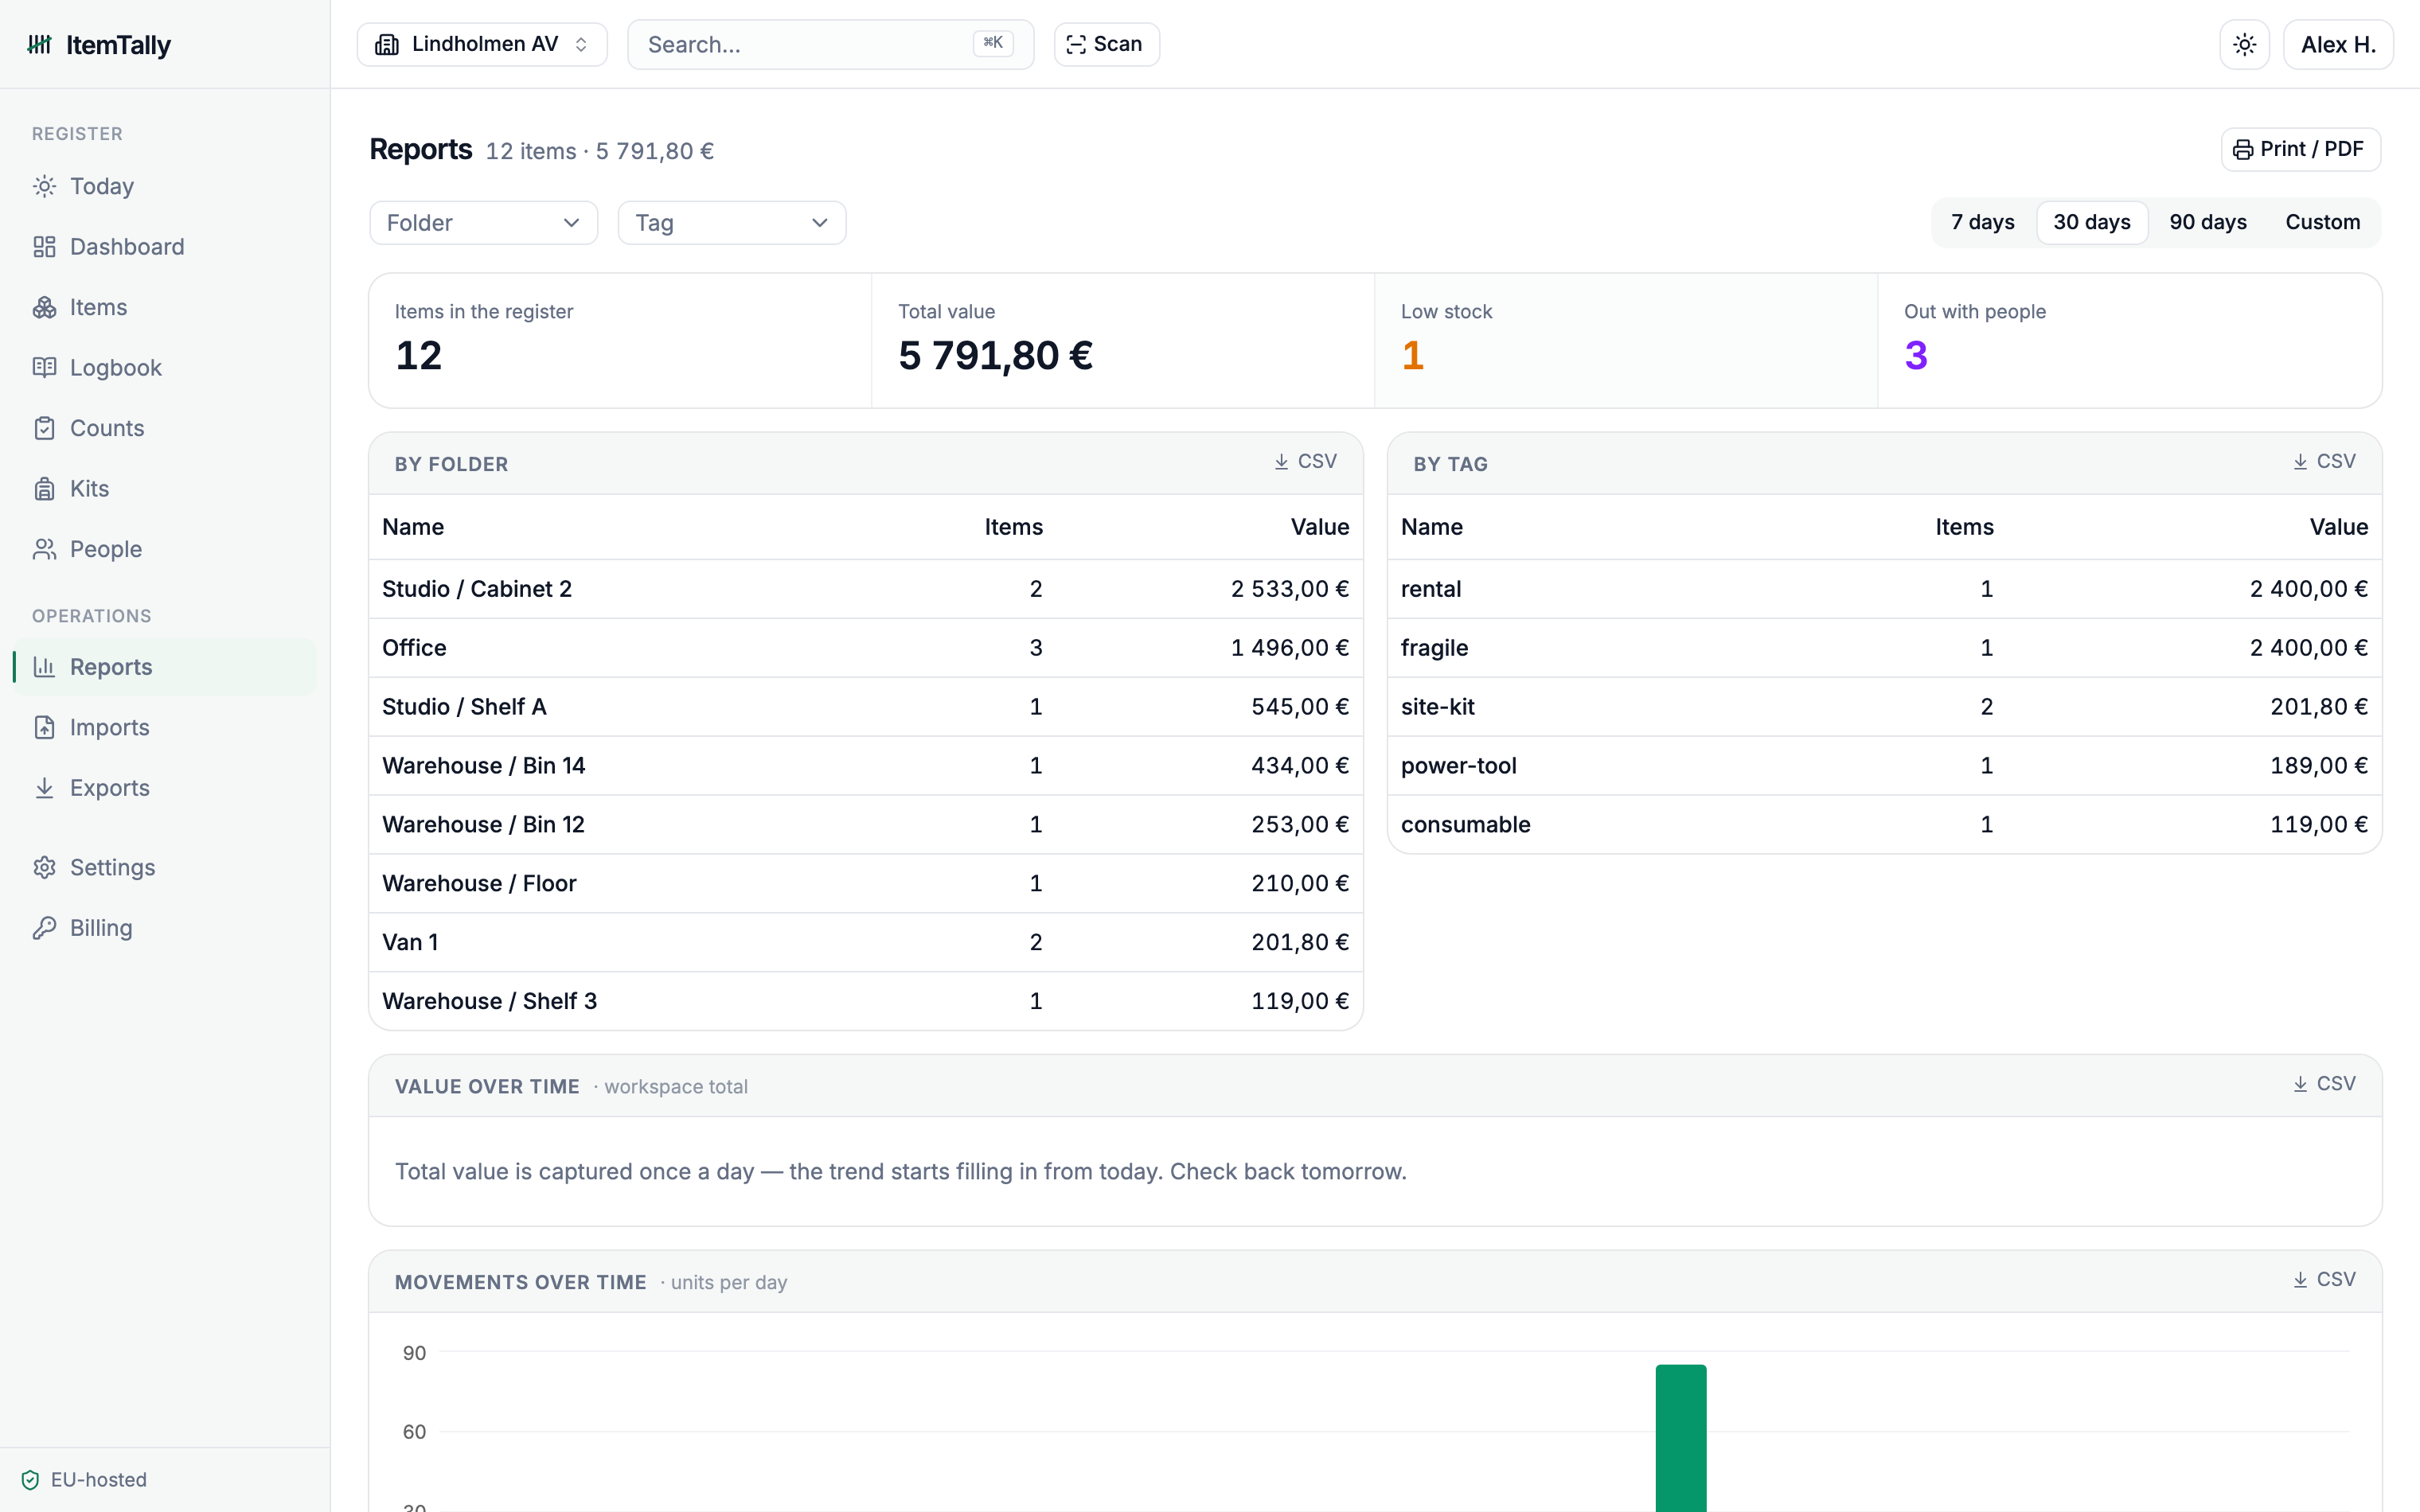Download the By Tag table CSV
Screen dimensions: 2420x1512
pyautogui.click(x=2324, y=461)
